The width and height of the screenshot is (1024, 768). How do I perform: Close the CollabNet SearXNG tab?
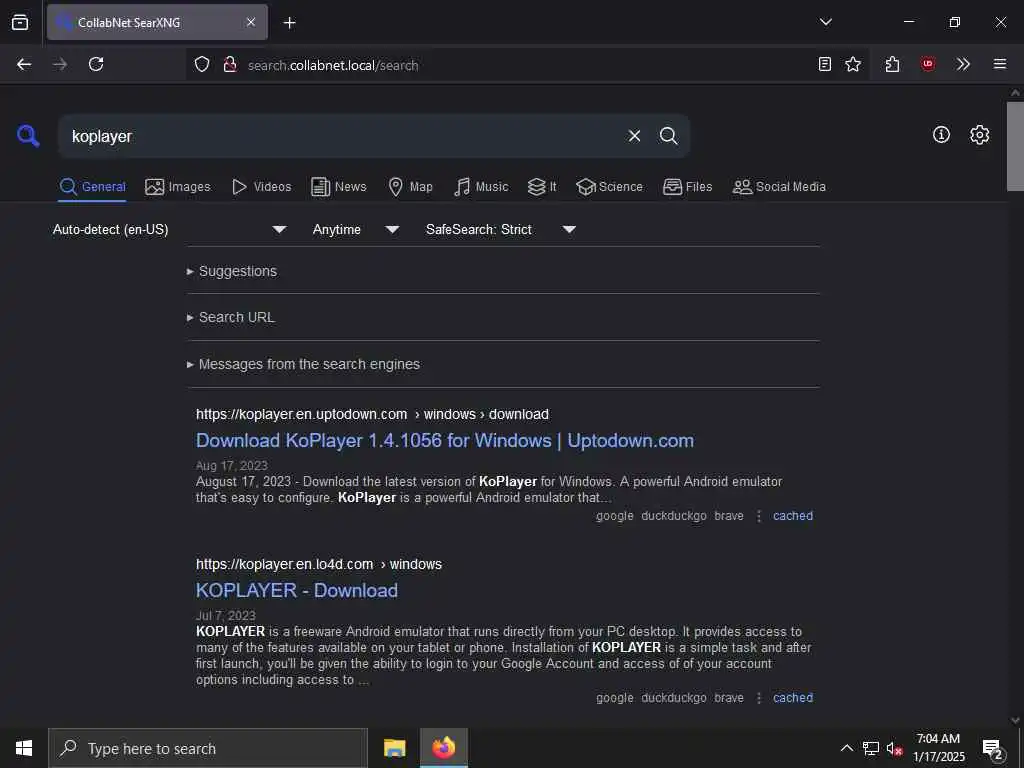(251, 22)
